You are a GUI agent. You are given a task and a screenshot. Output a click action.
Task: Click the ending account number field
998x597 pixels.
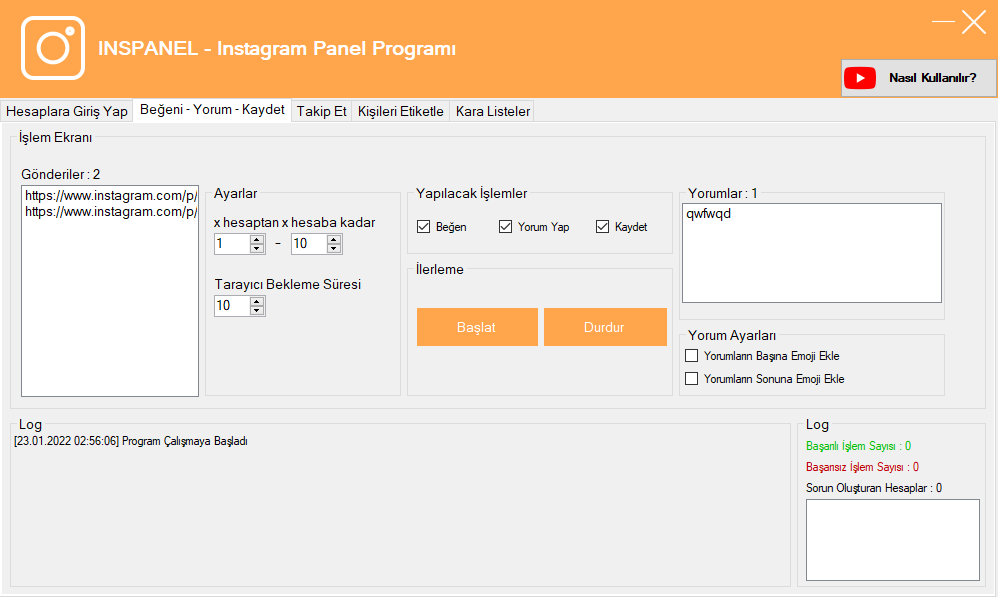pyautogui.click(x=309, y=244)
